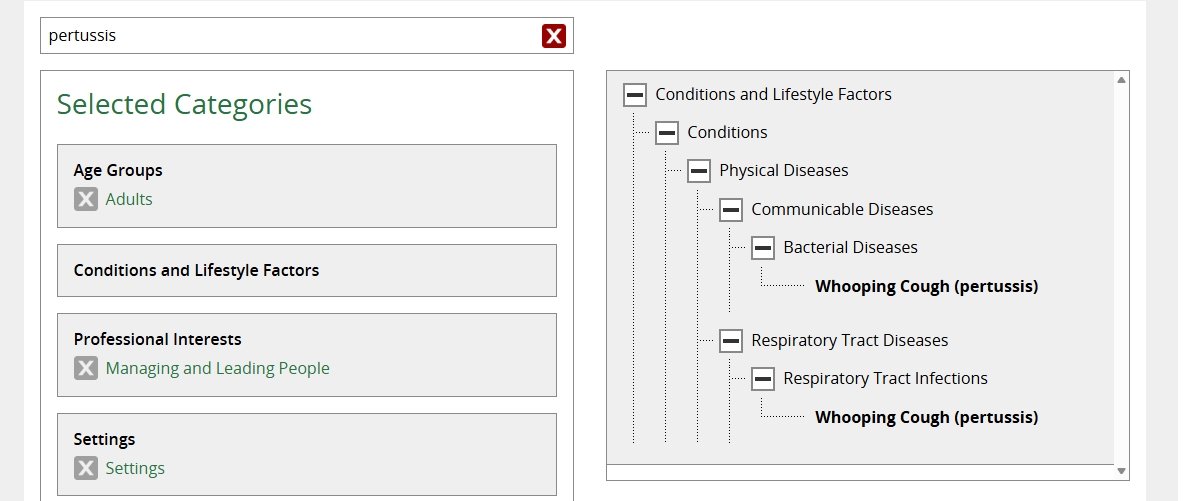This screenshot has width=1187, height=501.
Task: Collapse the Respiratory Tract Infections node
Action: 763,379
